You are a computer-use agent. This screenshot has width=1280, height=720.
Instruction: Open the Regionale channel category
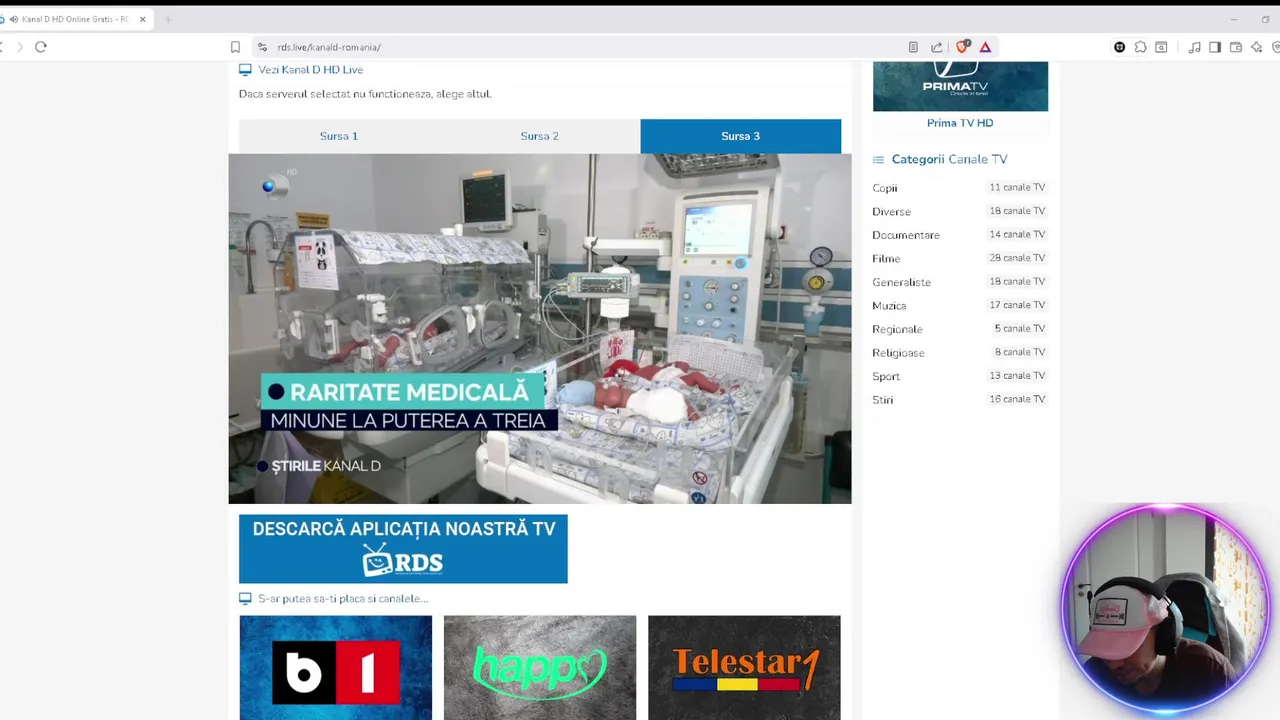(x=897, y=329)
